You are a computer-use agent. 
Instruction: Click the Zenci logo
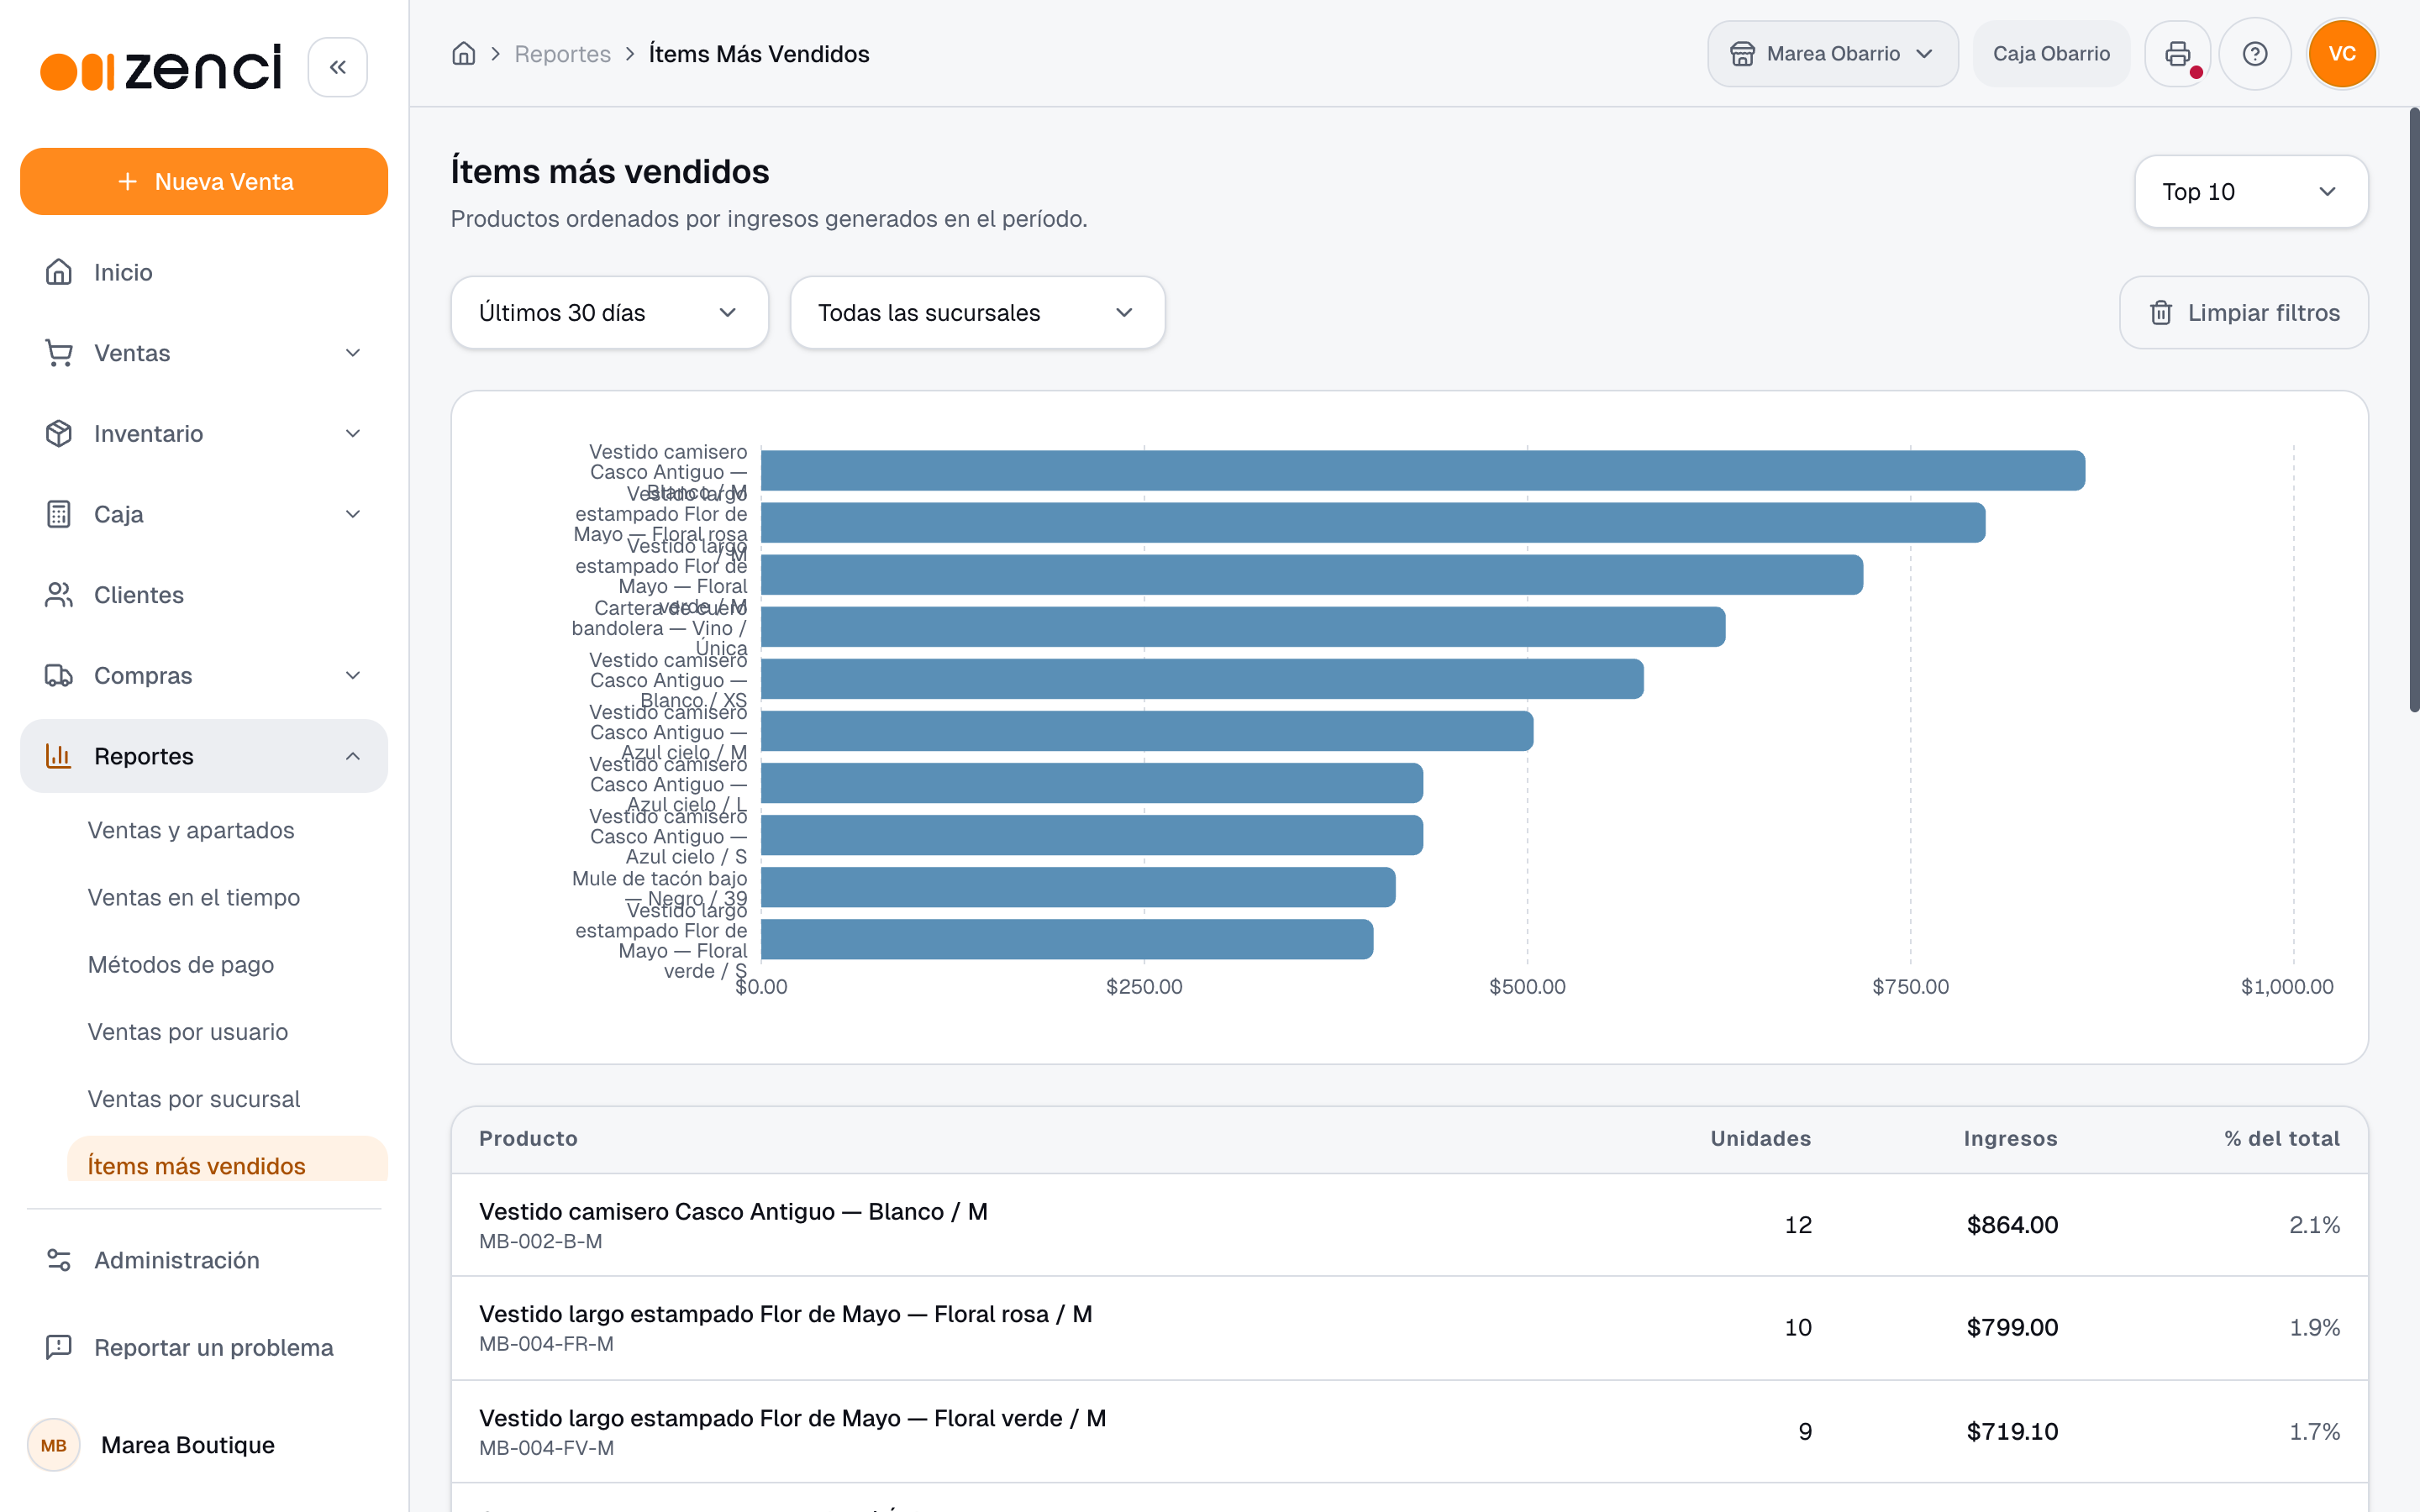161,67
